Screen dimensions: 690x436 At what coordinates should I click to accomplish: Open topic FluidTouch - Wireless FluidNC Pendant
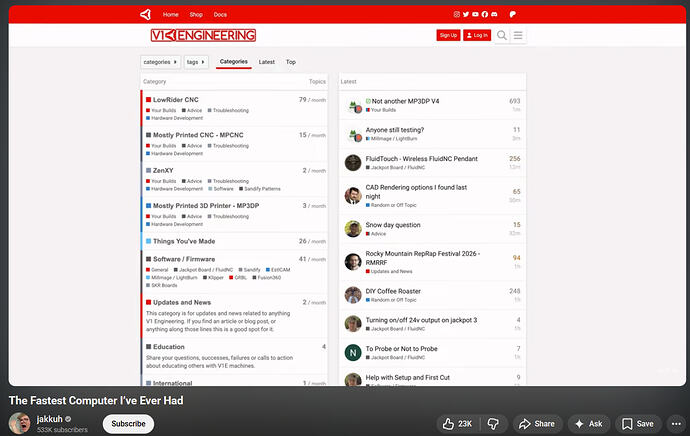(x=422, y=159)
